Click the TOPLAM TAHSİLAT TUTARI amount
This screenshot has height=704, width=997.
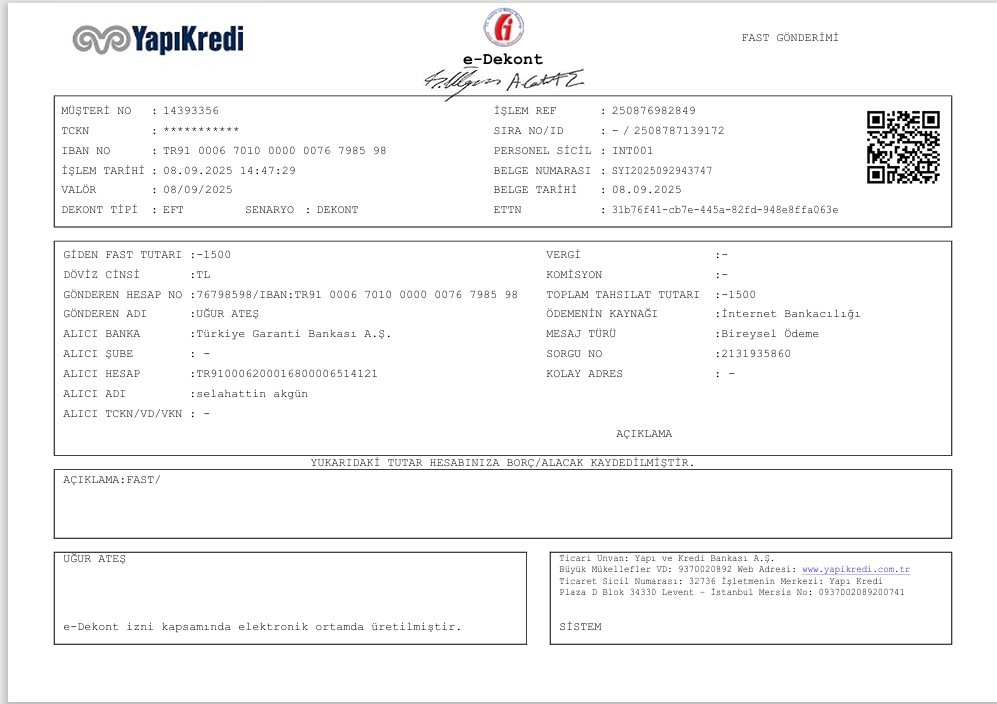coord(738,295)
